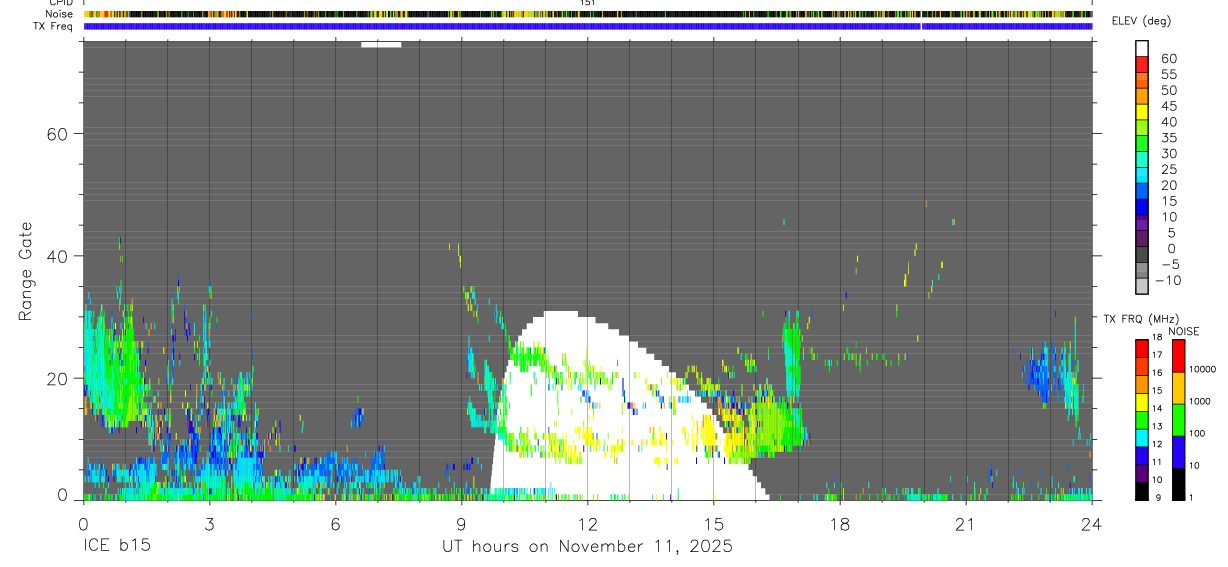Click UT hour axis tick label 24

(1091, 524)
